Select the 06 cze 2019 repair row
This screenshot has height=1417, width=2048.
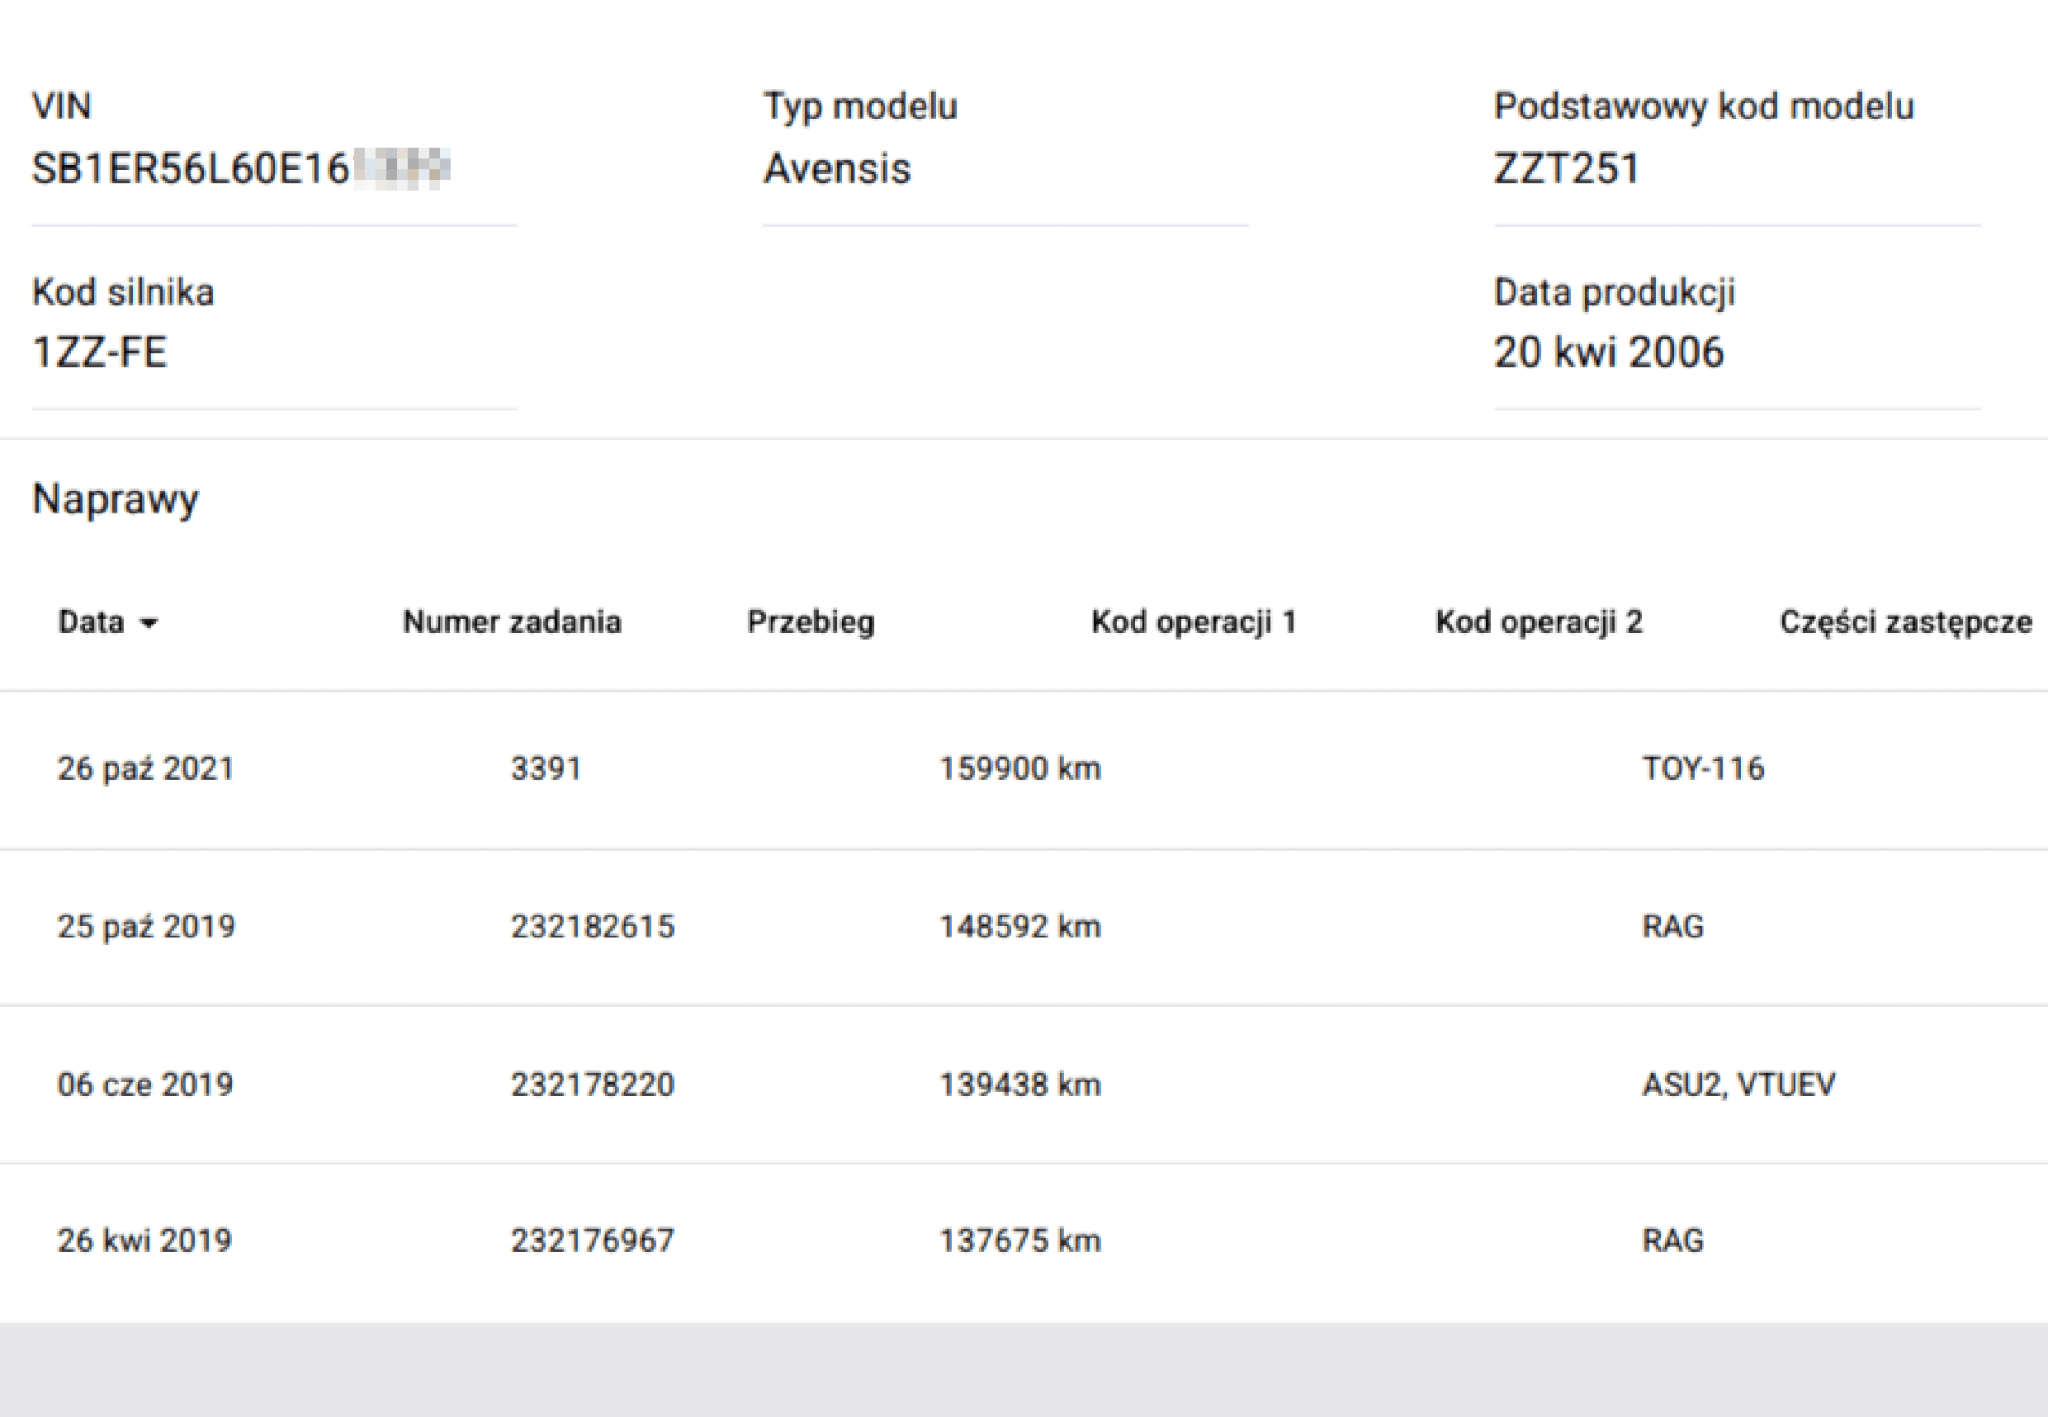pyautogui.click(x=146, y=1084)
